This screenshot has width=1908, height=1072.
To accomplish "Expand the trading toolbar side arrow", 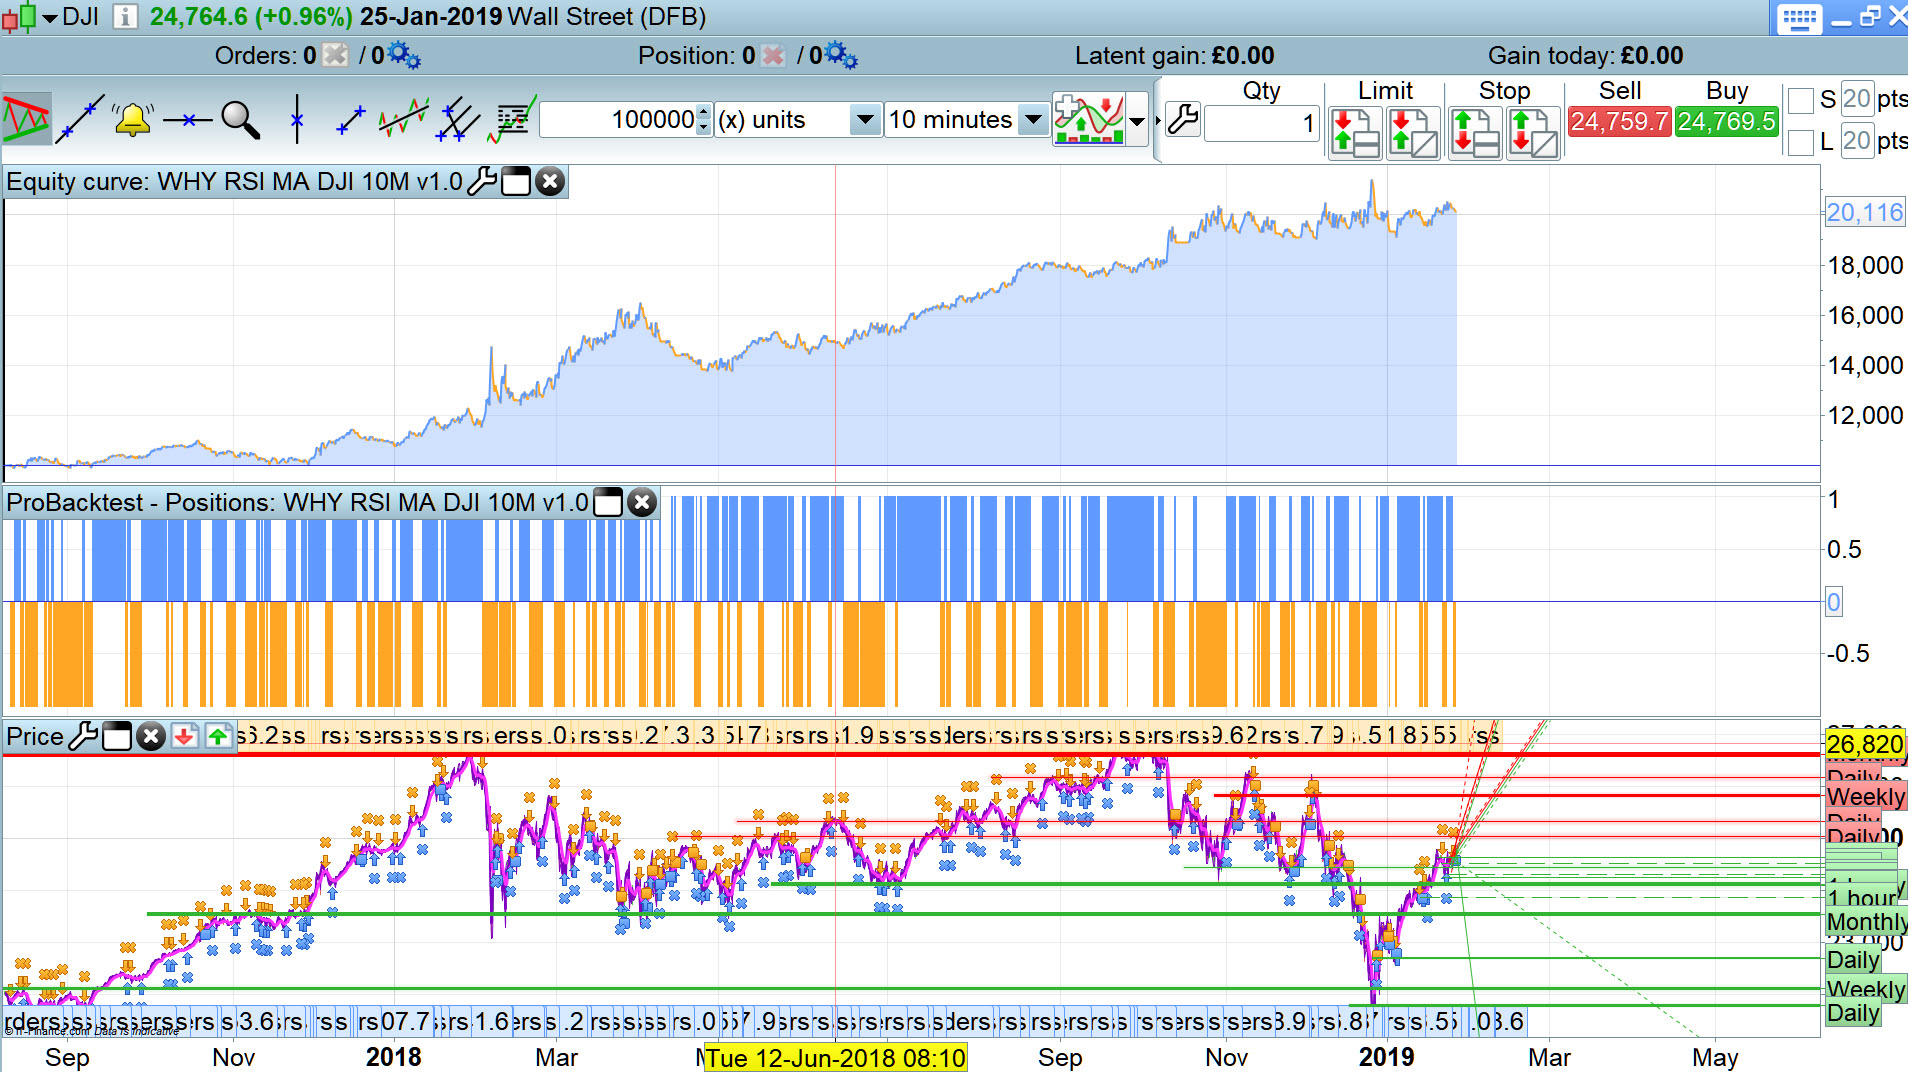I will (1158, 120).
